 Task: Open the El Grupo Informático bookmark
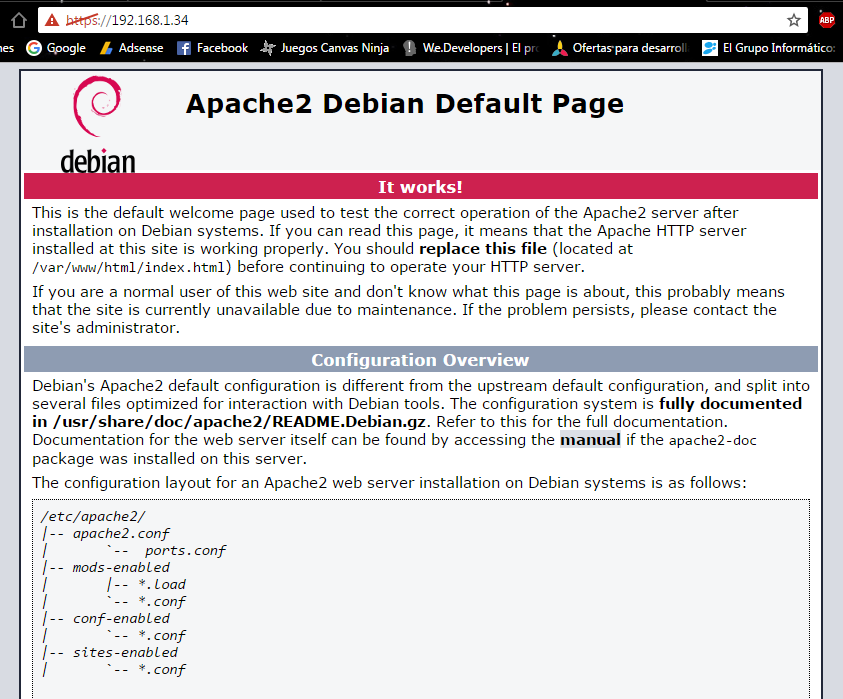click(x=768, y=48)
